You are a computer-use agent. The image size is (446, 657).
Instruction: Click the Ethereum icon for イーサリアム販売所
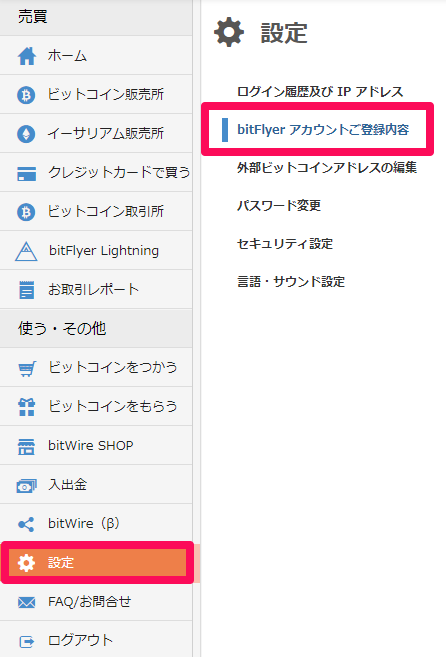(26, 134)
